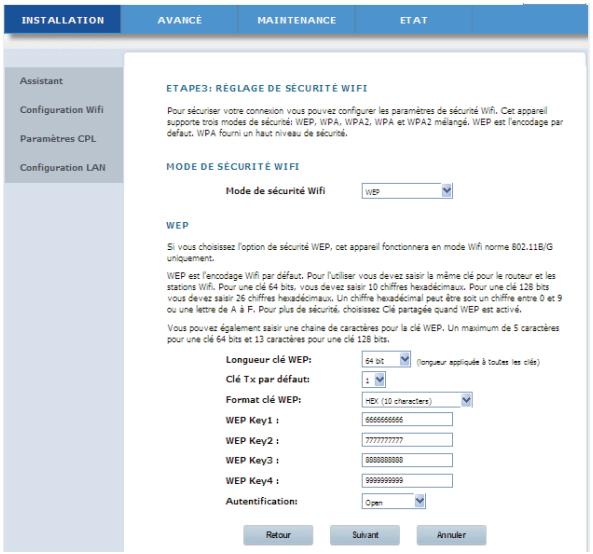Image resolution: width=593 pixels, height=554 pixels.
Task: Open Configuration Wifi in the sidebar
Action: (62, 110)
